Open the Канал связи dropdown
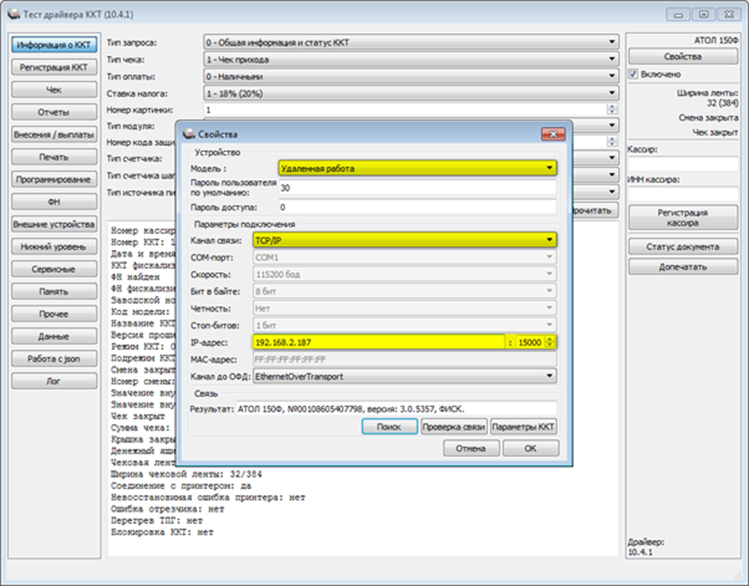Image resolution: width=749 pixels, height=586 pixels. pos(550,240)
